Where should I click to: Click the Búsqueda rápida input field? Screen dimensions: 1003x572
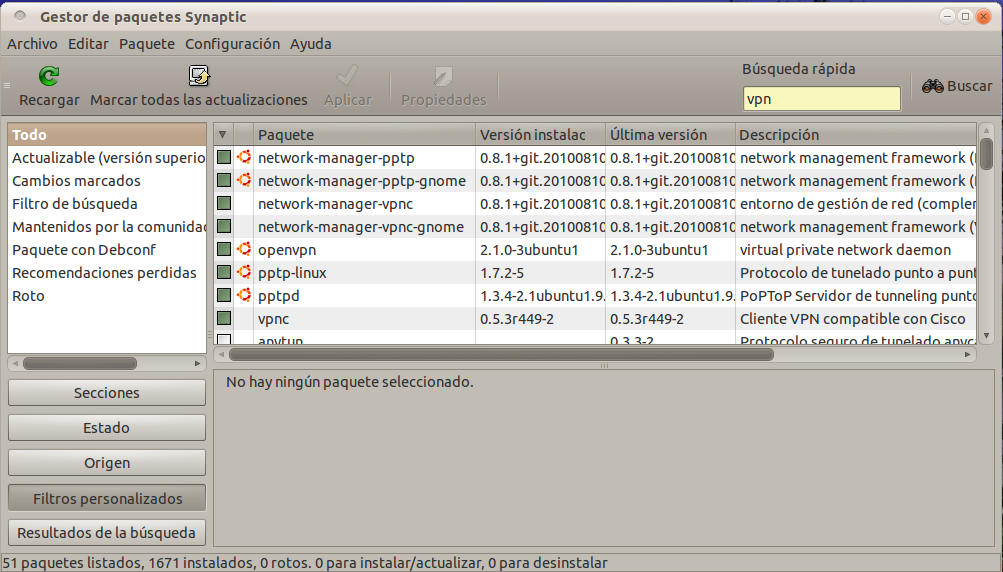pyautogui.click(x=821, y=99)
